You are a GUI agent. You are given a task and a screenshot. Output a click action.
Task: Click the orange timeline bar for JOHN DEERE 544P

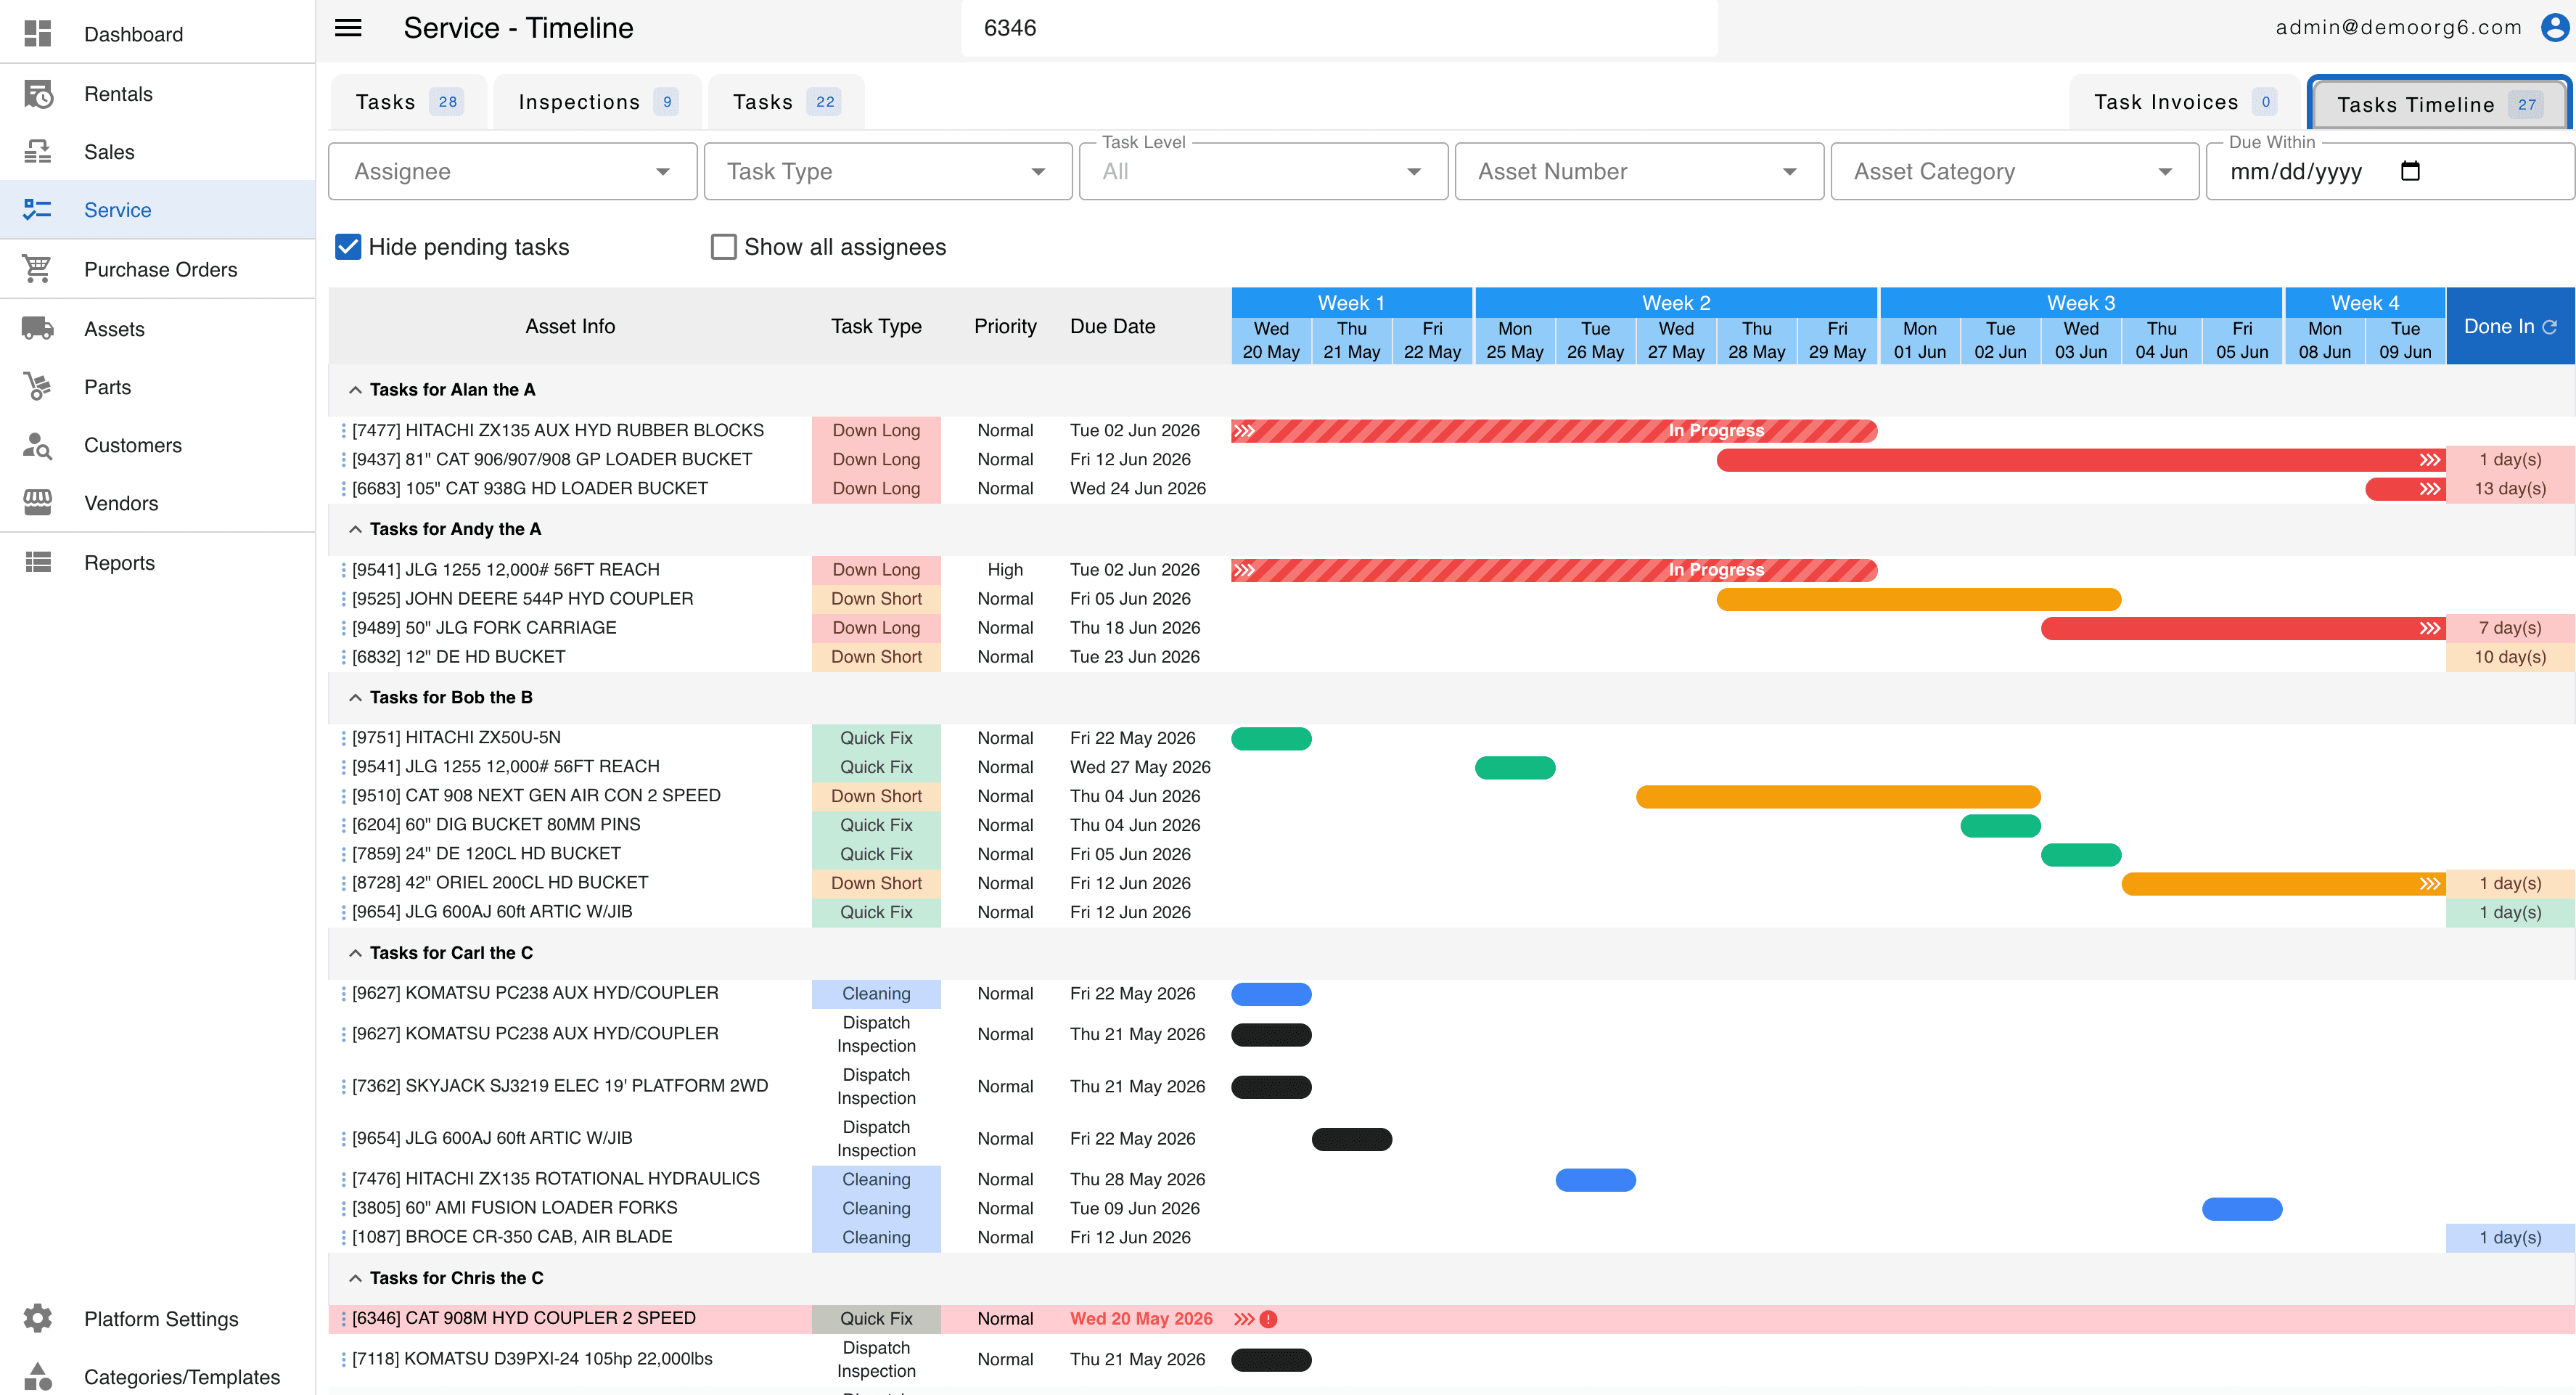(1919, 599)
